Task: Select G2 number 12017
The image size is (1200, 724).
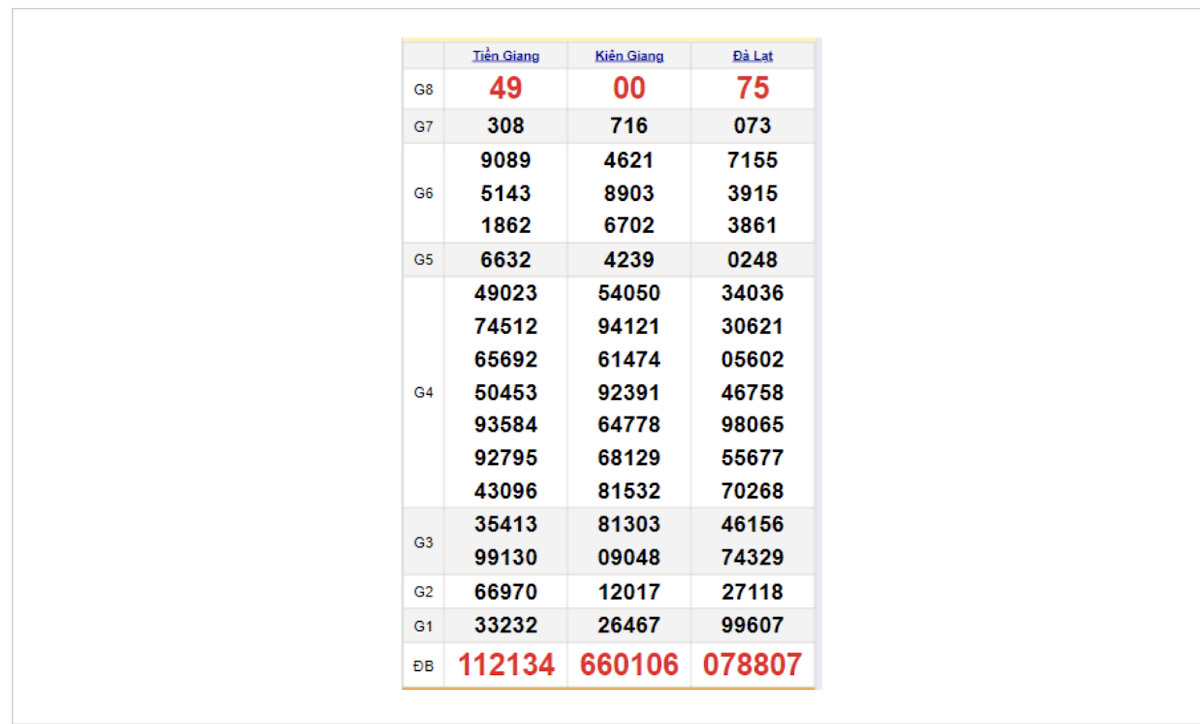Action: pos(629,592)
